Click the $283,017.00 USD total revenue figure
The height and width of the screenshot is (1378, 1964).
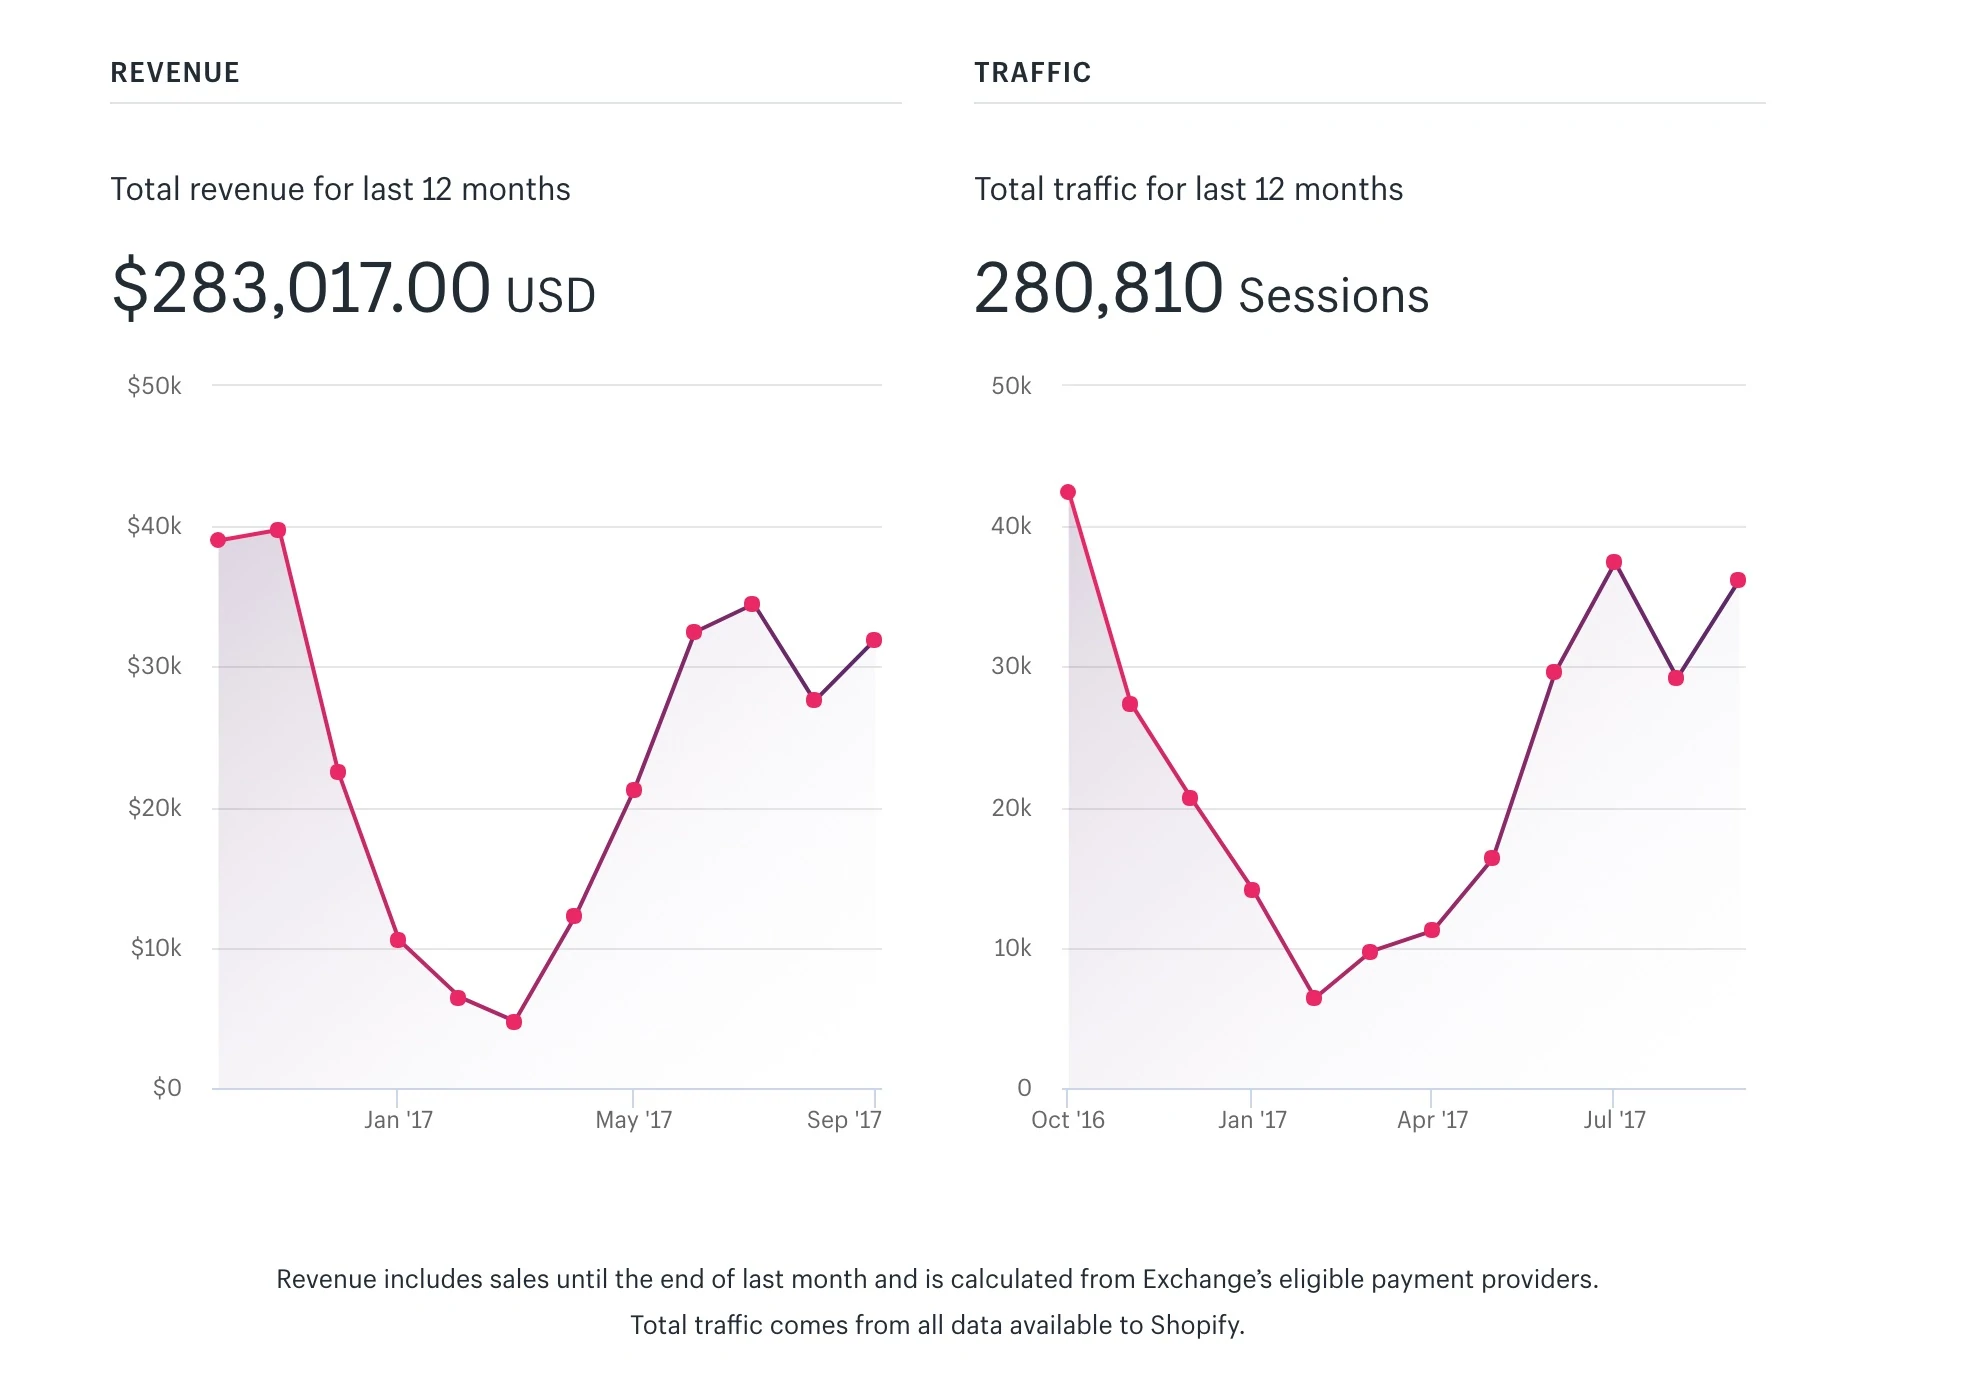click(x=353, y=289)
